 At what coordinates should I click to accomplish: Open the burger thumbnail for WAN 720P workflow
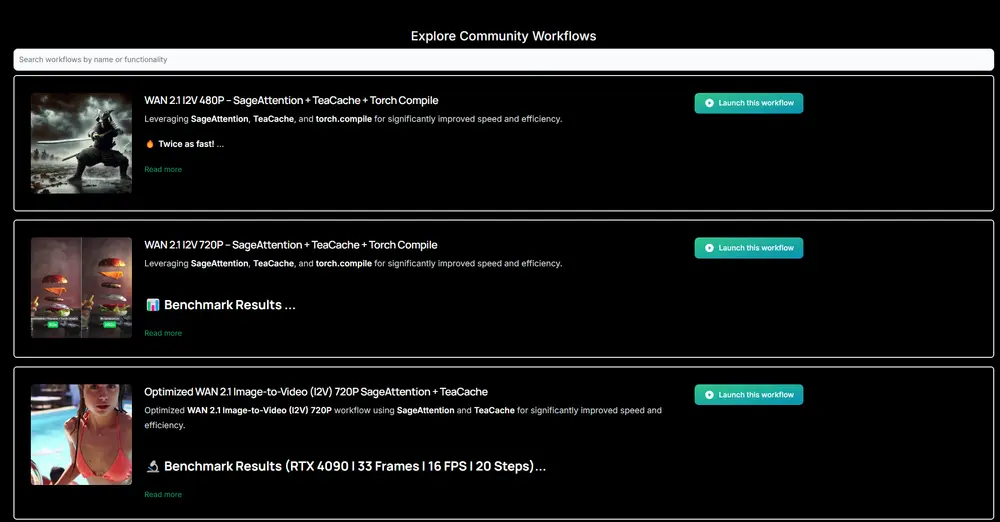81,288
